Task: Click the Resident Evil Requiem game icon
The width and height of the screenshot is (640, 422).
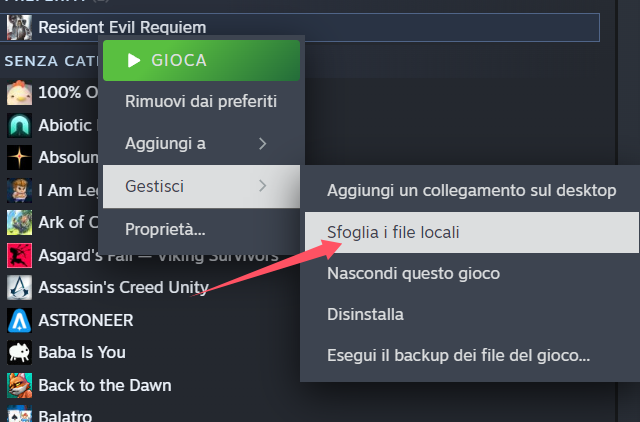Action: [x=19, y=27]
